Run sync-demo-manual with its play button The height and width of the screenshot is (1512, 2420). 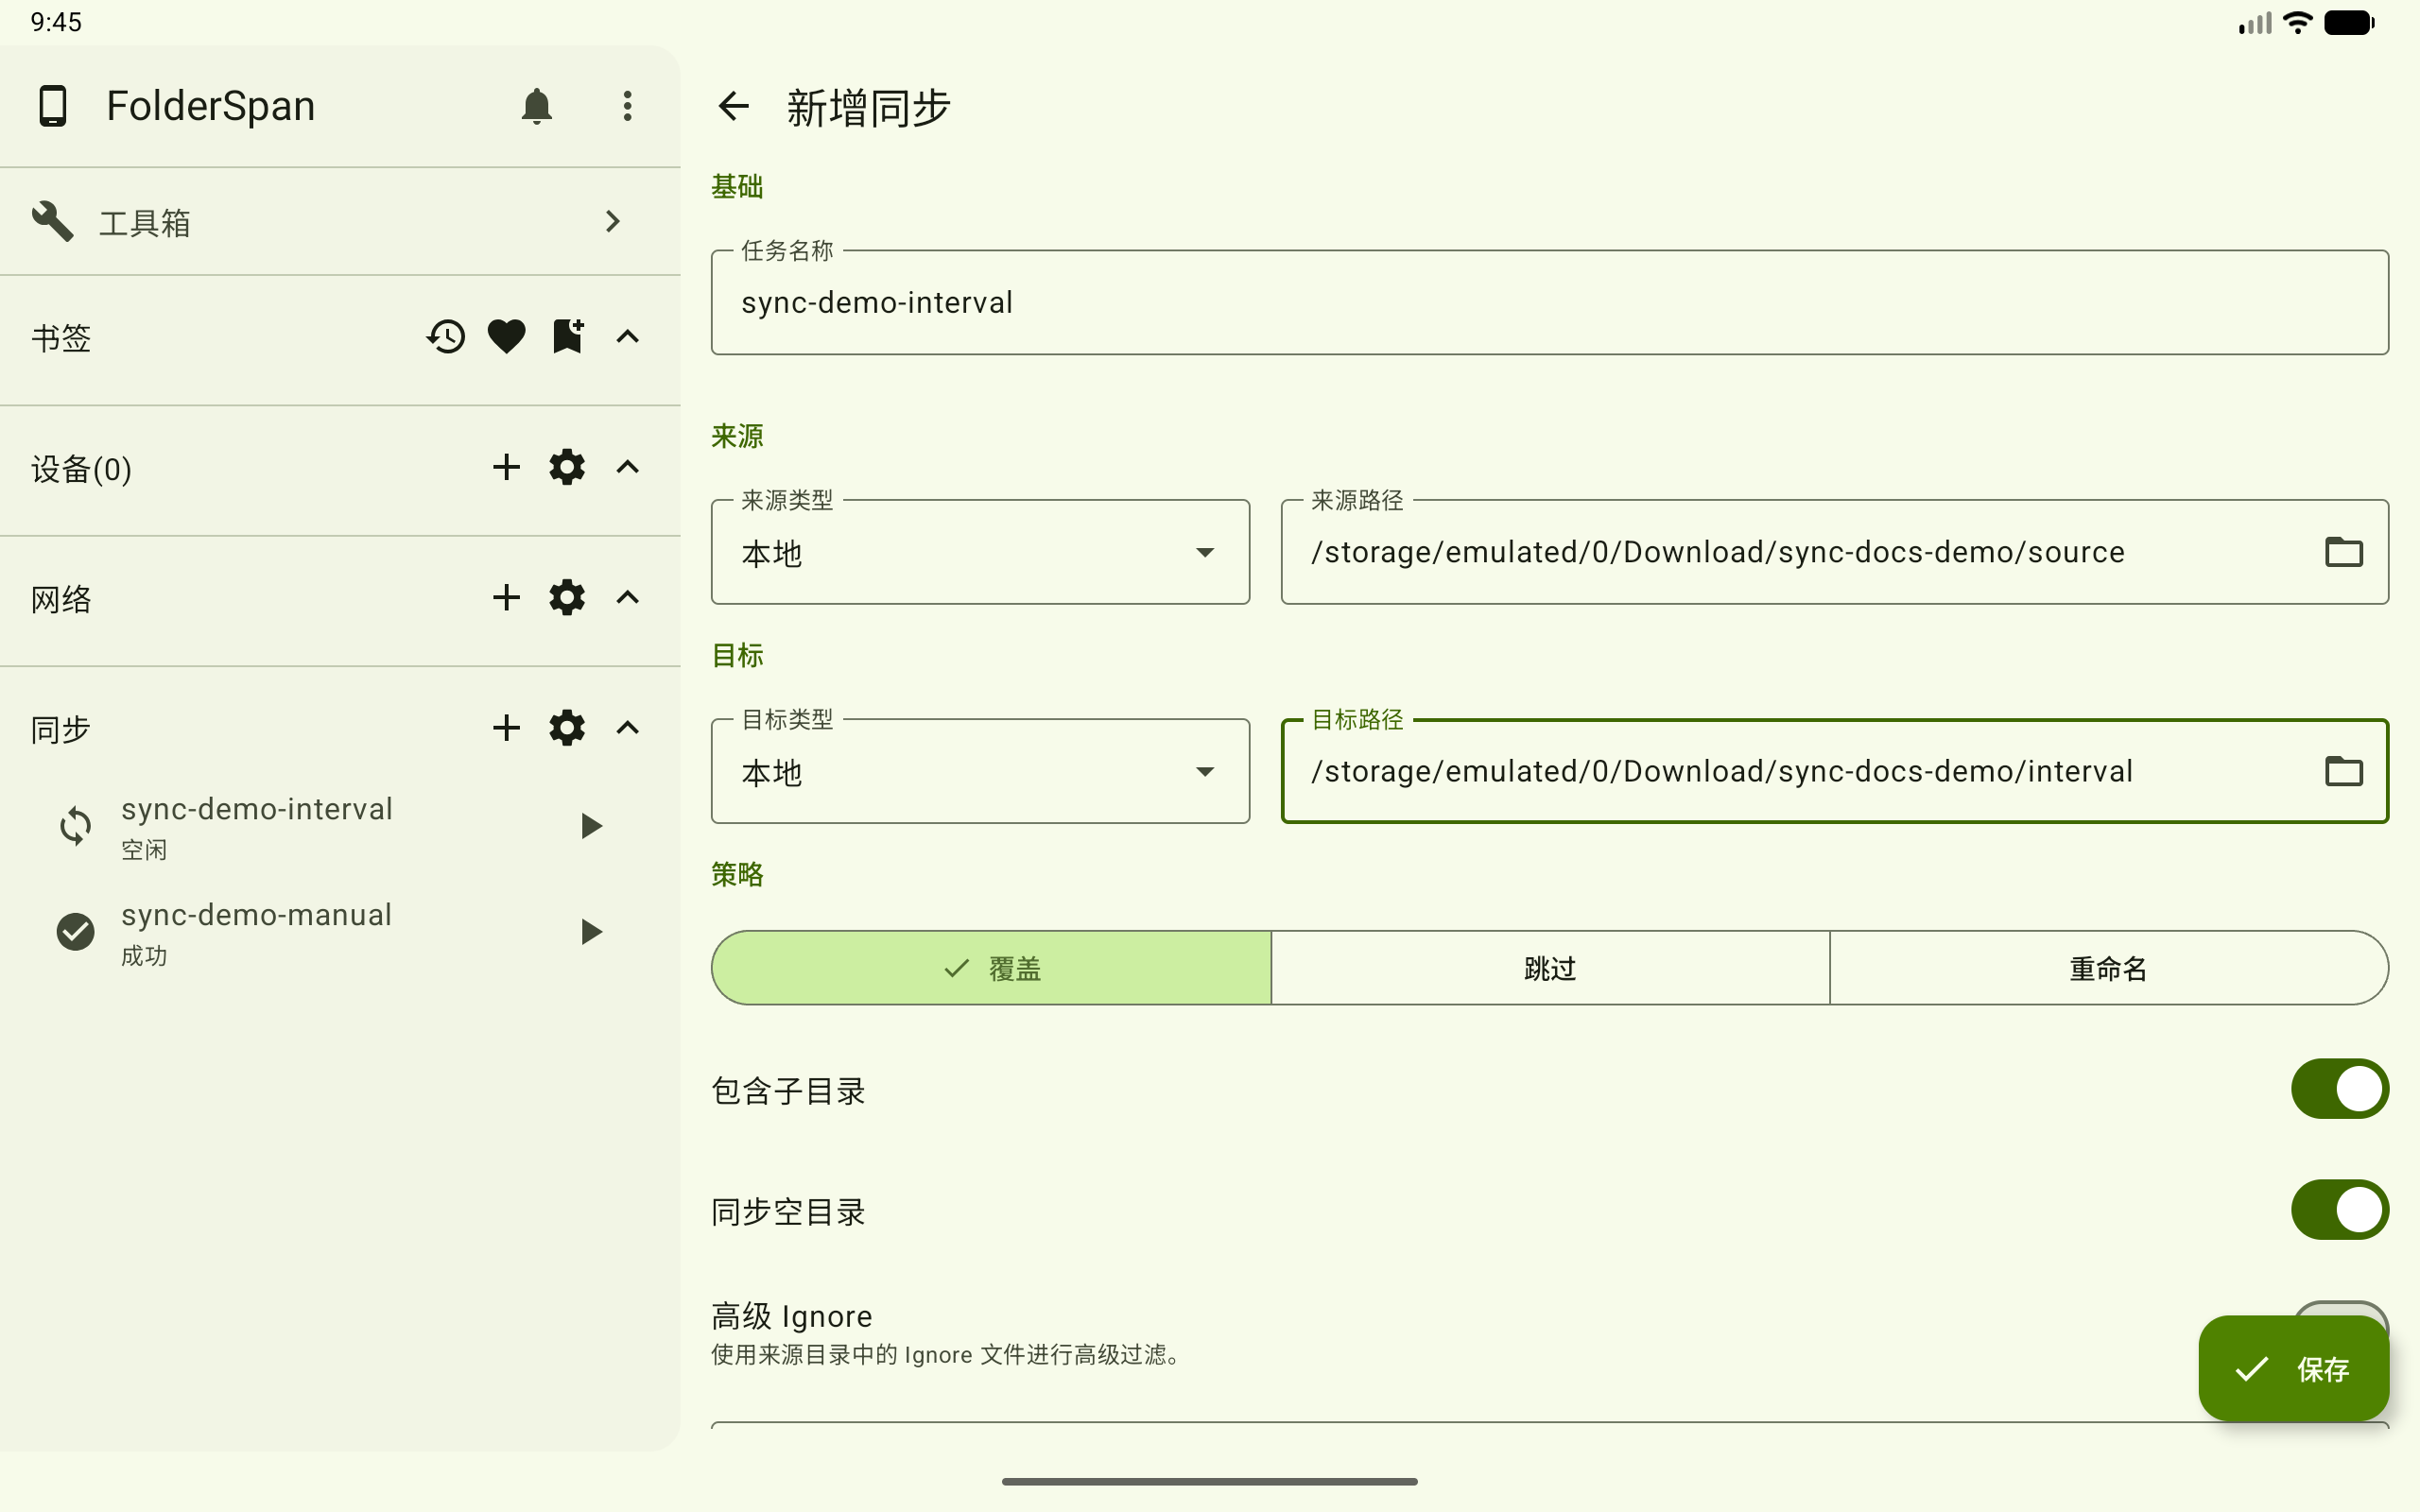coord(592,932)
